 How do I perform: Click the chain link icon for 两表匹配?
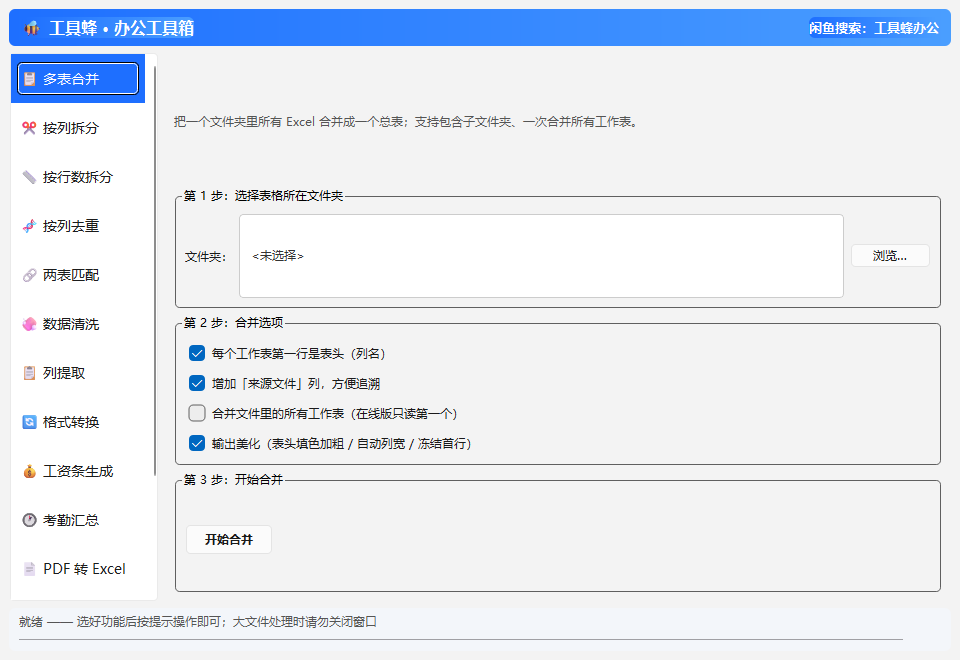point(29,275)
